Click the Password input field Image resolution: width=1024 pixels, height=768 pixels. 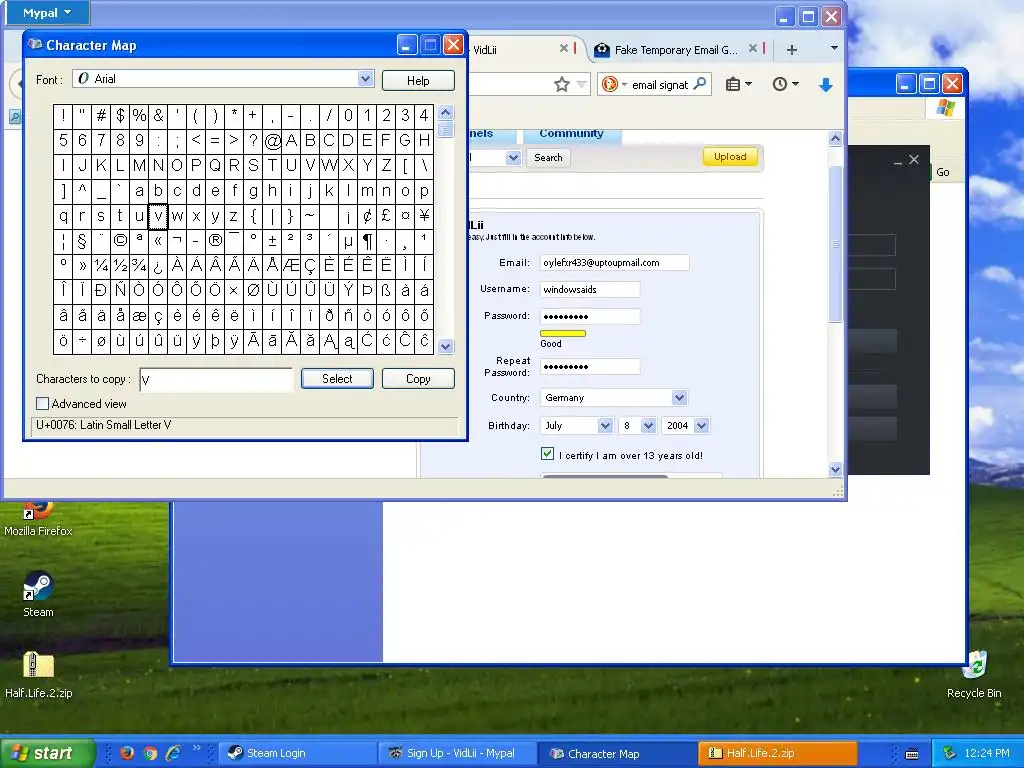click(590, 317)
